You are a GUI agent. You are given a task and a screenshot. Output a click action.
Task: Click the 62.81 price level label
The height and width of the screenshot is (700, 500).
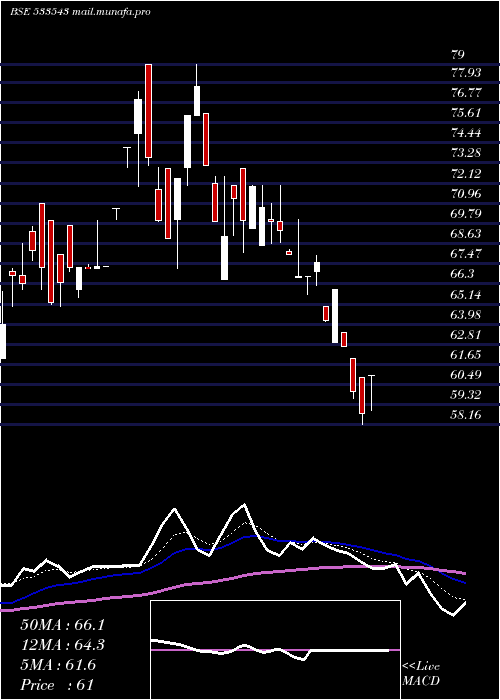tap(466, 335)
